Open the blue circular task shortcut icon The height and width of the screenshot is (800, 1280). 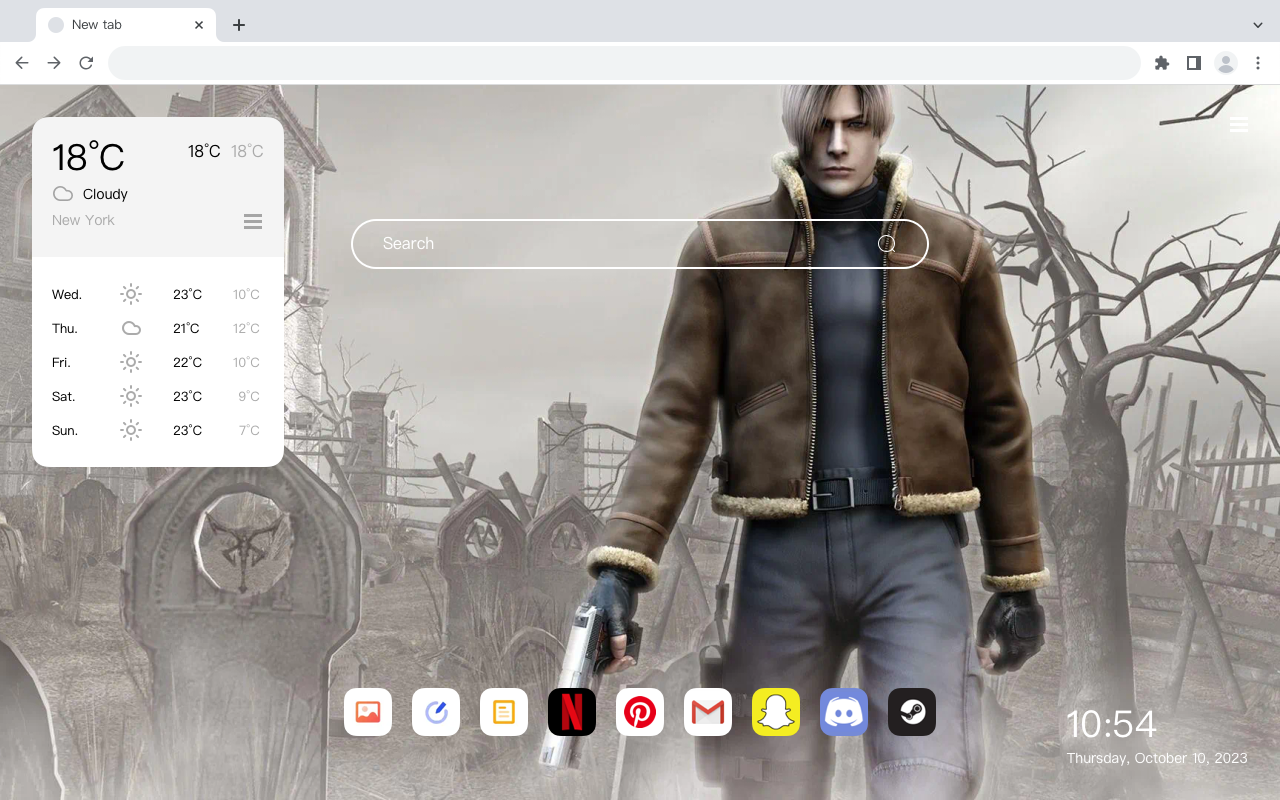click(x=436, y=712)
